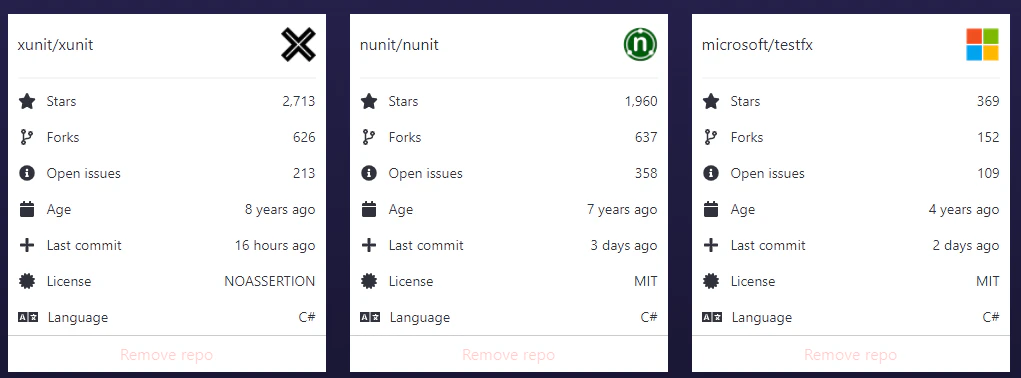Open the nunit/nunit repo title
The image size is (1021, 378).
click(399, 45)
